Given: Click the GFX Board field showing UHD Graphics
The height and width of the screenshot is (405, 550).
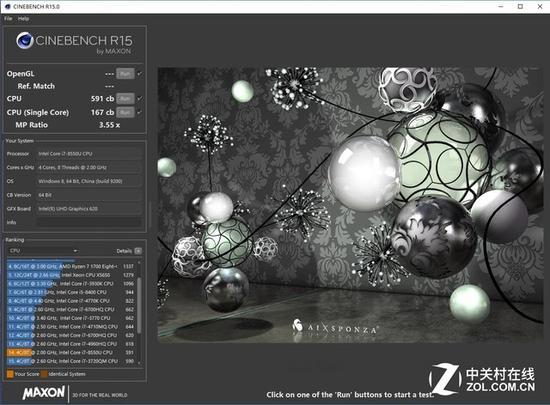Looking at the screenshot, I should [89, 209].
